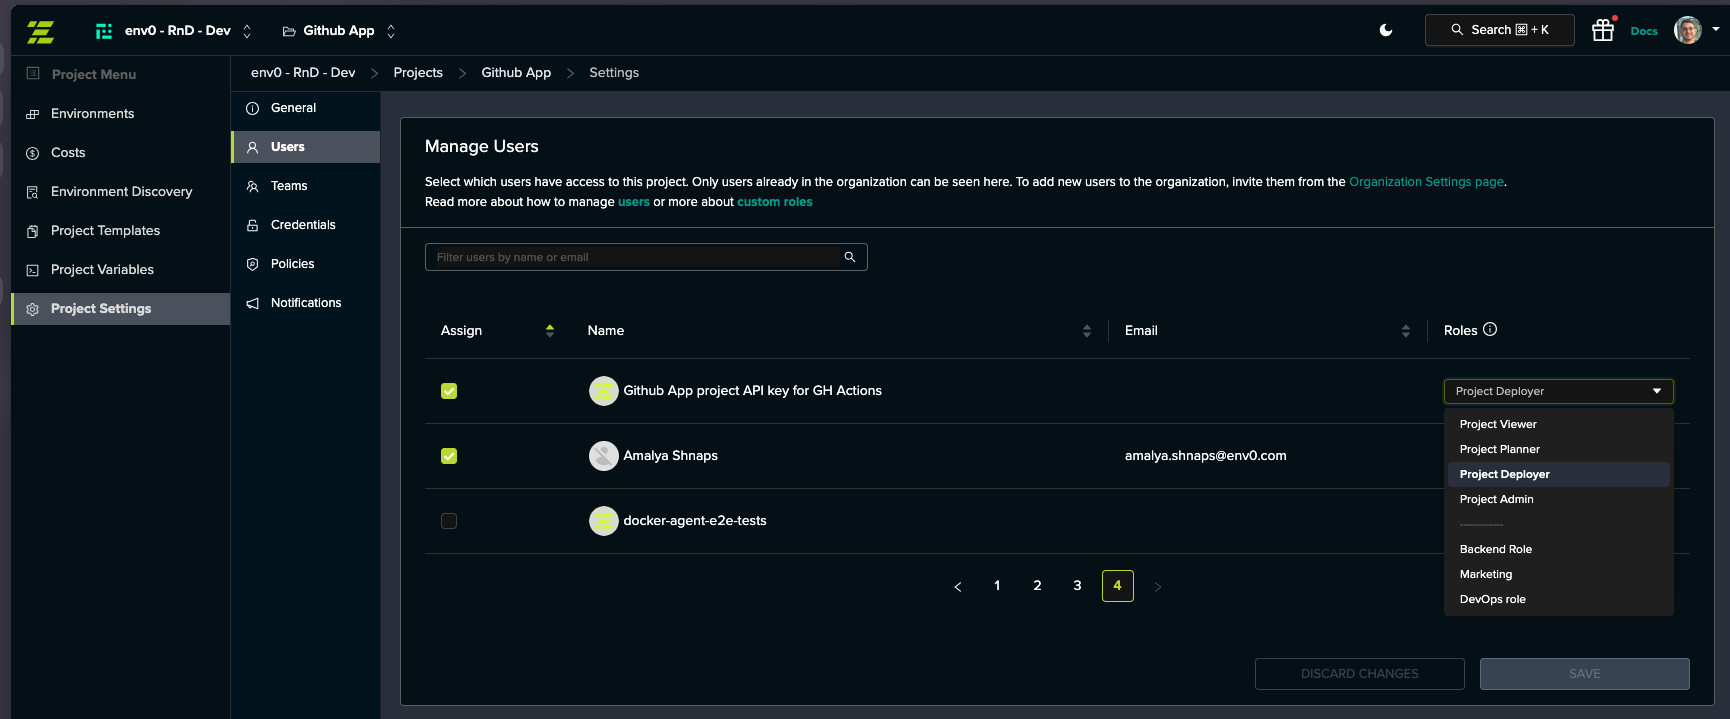
Task: Click Amalya Shnaps avatar icon
Action: [x=604, y=456]
